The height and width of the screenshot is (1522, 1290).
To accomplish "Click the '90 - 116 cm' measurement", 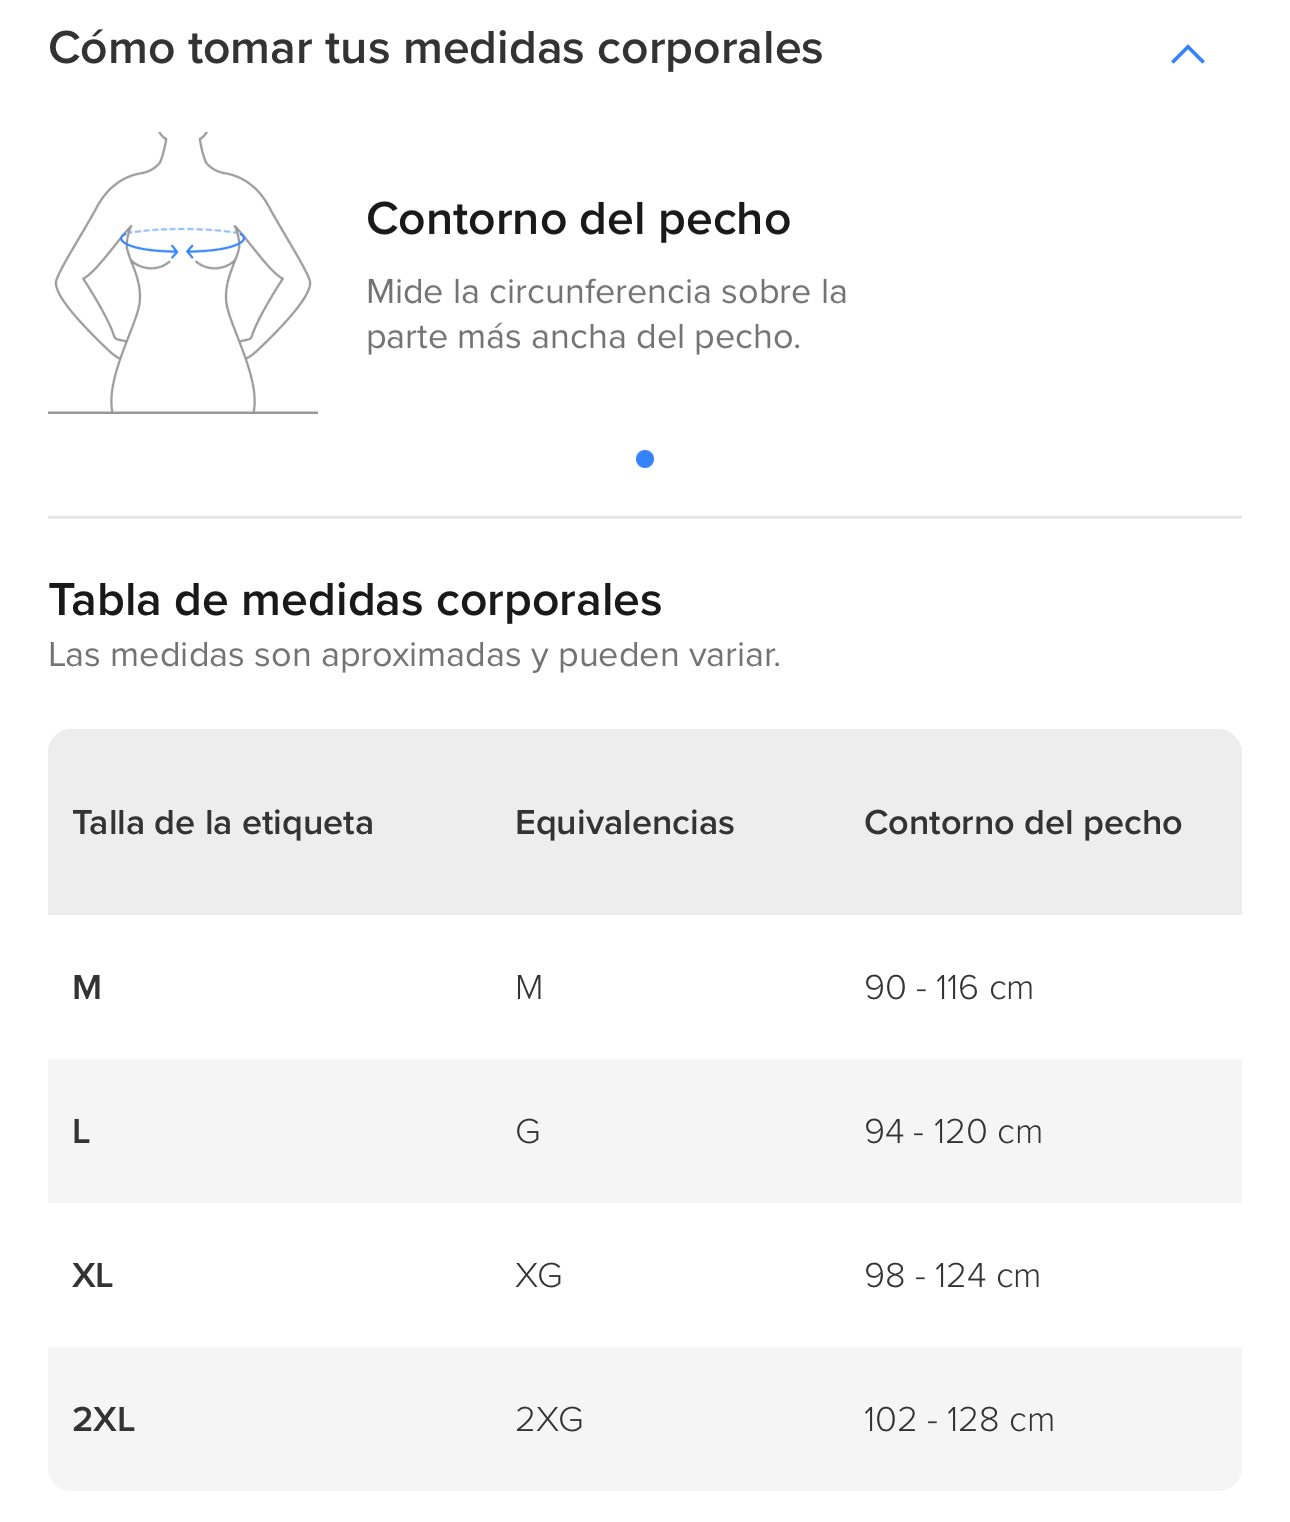I will [x=948, y=988].
